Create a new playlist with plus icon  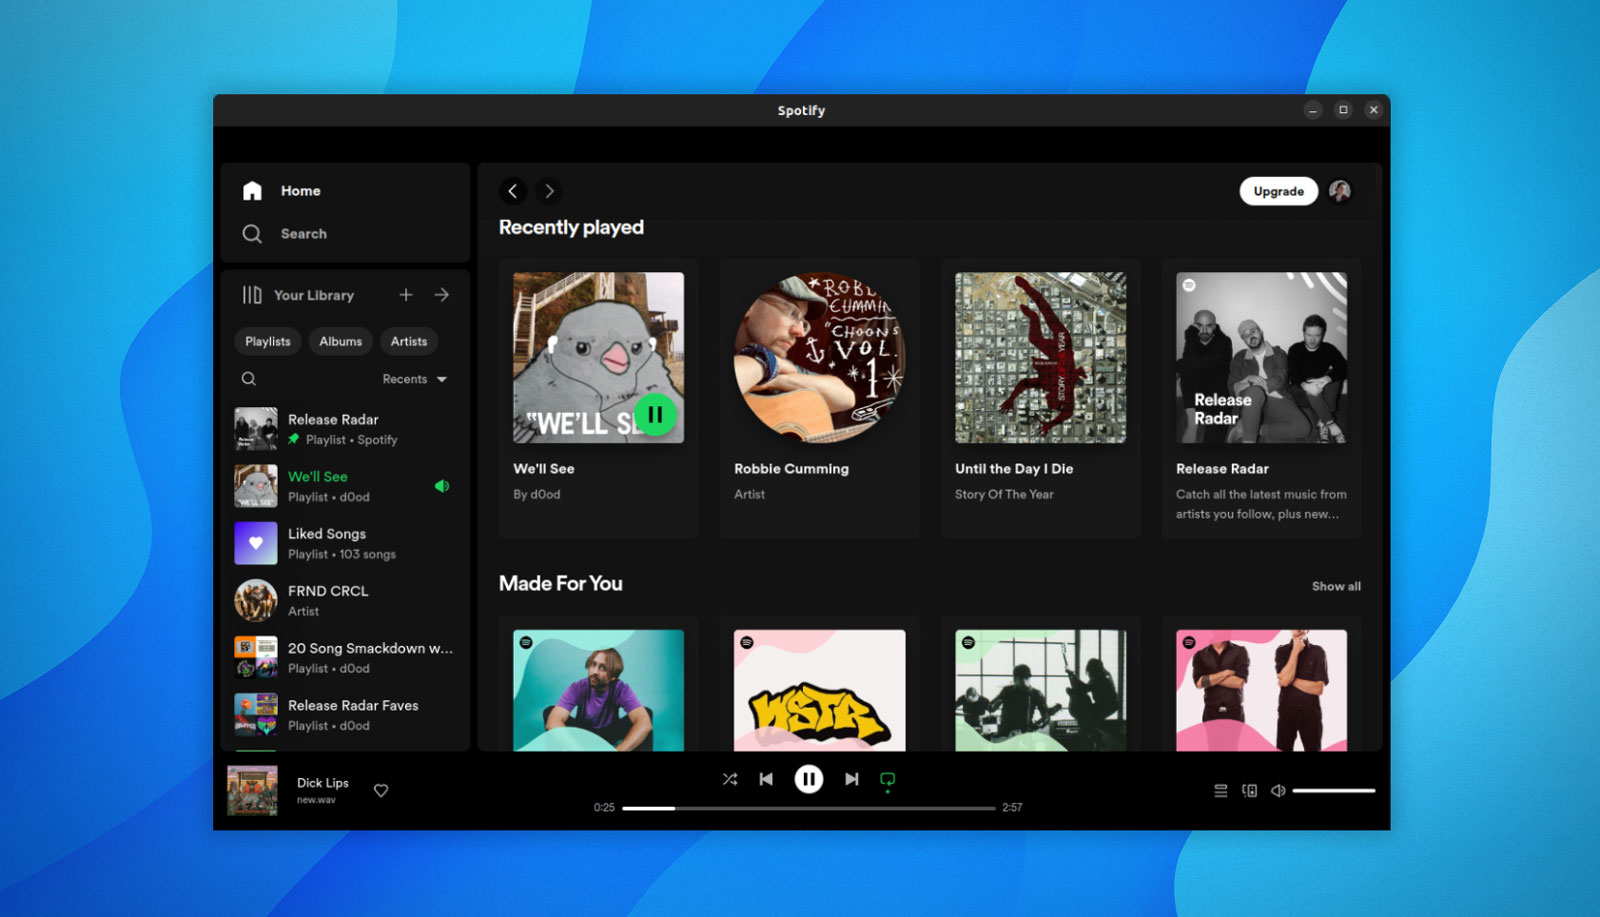point(406,295)
